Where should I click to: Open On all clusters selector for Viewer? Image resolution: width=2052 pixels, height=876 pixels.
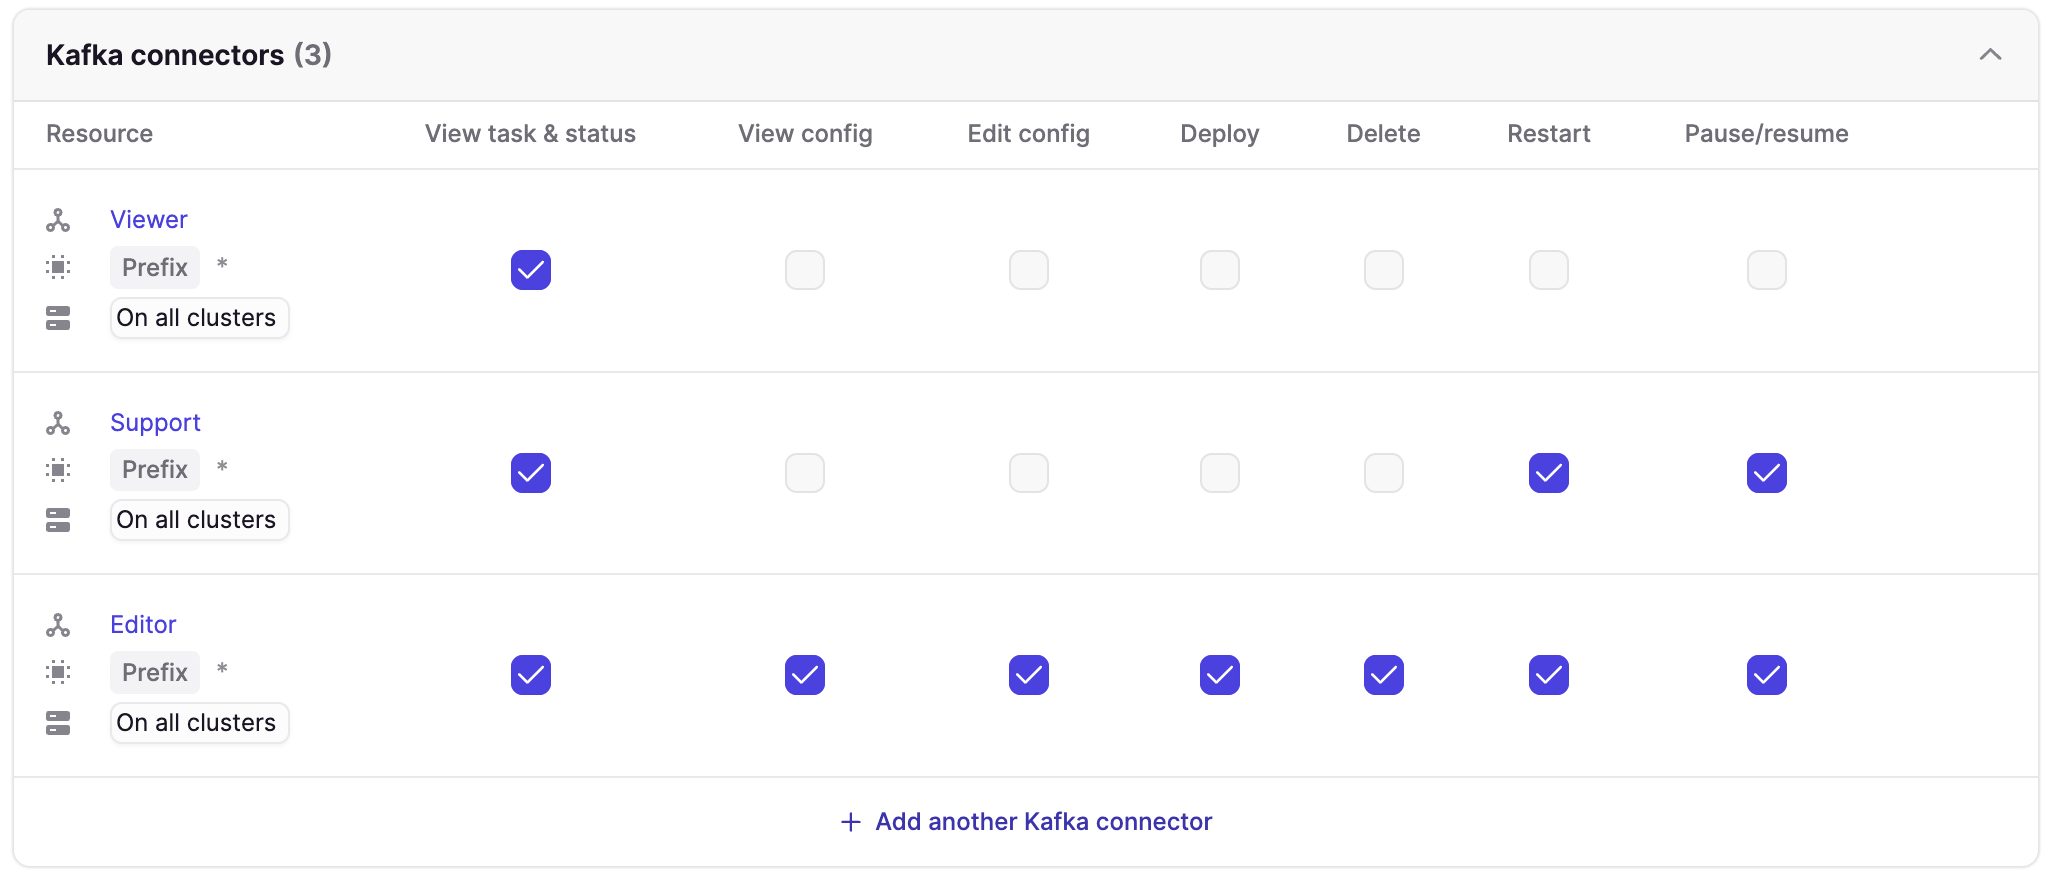(199, 318)
